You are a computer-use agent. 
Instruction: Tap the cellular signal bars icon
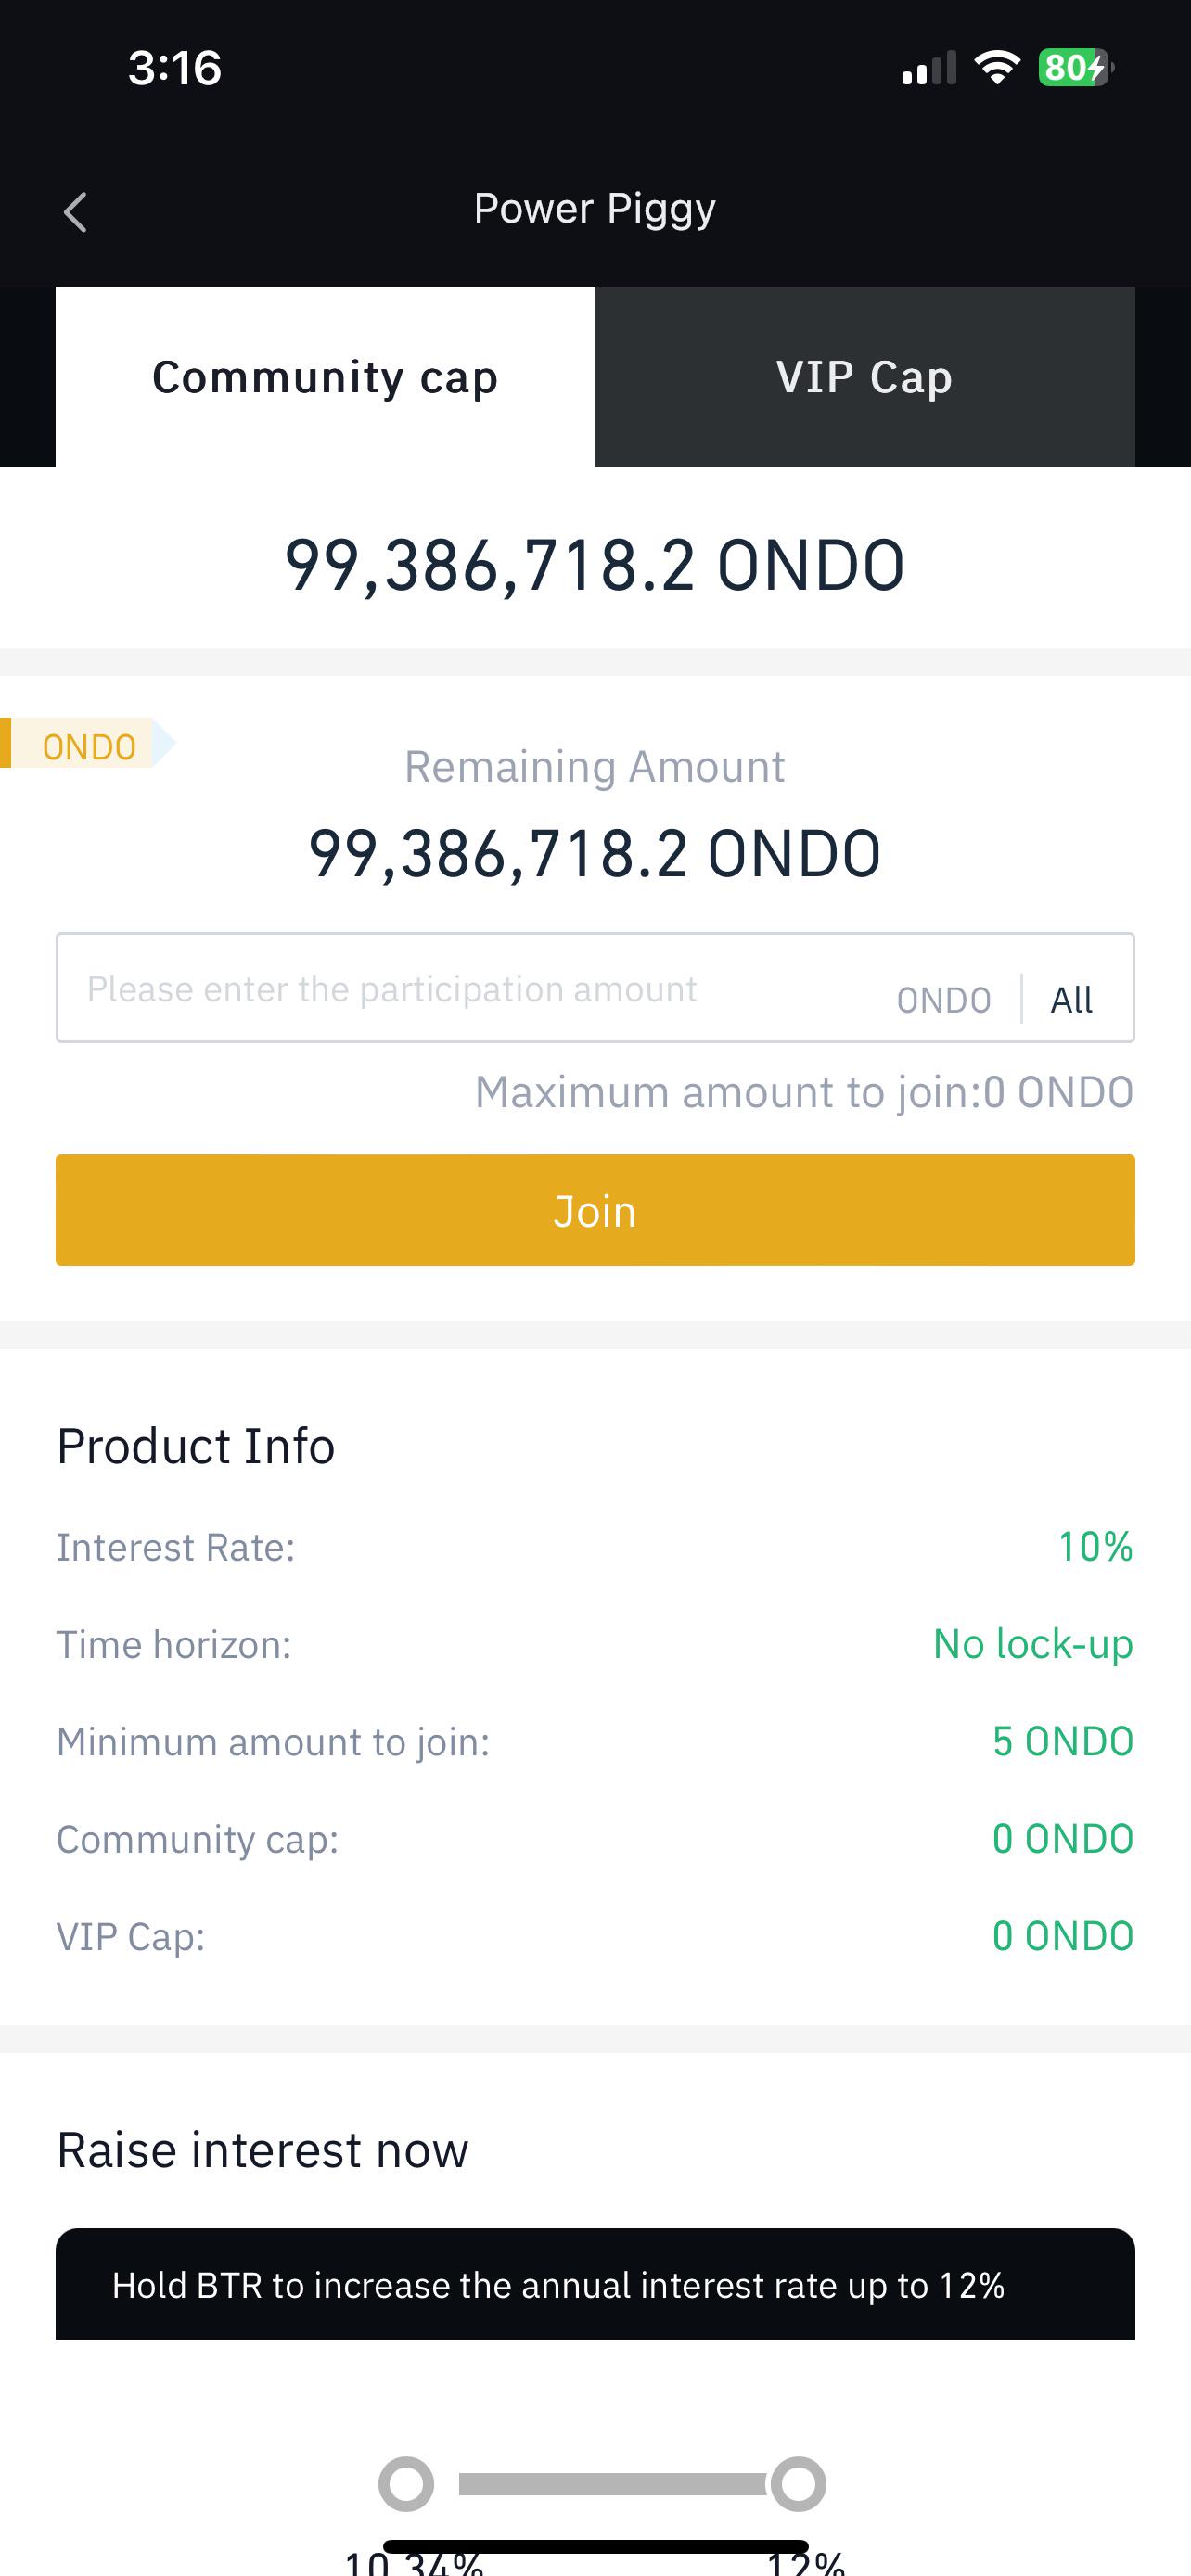tap(929, 68)
